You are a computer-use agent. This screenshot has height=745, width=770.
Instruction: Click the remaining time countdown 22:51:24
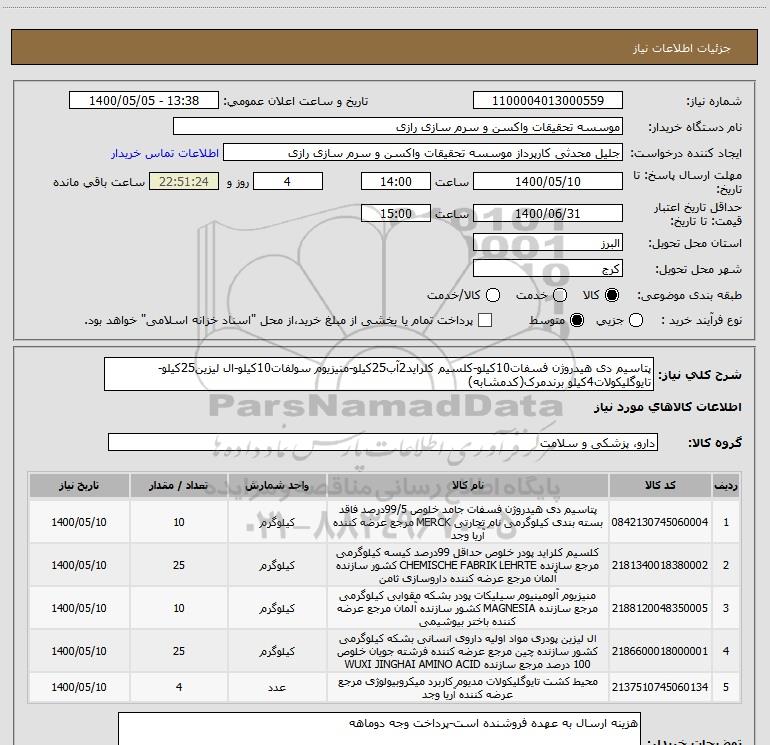(184, 181)
